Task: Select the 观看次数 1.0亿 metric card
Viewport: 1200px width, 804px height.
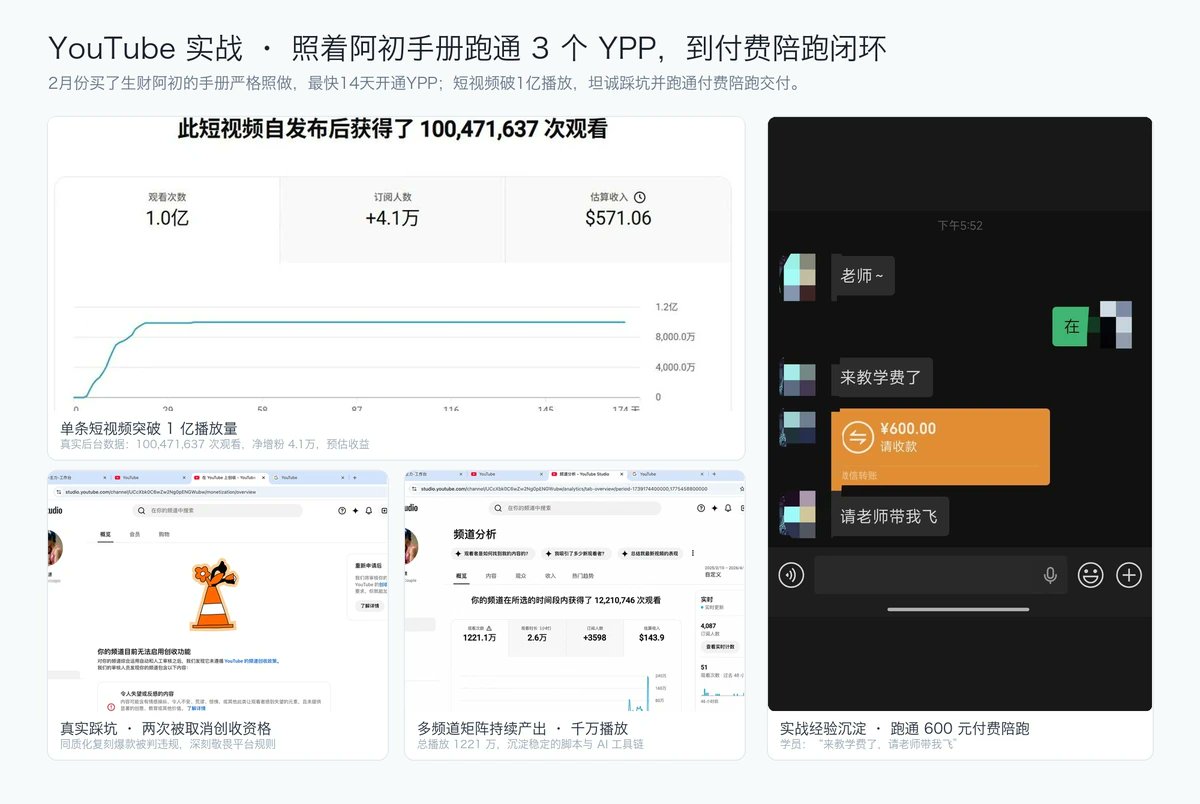Action: pyautogui.click(x=167, y=220)
